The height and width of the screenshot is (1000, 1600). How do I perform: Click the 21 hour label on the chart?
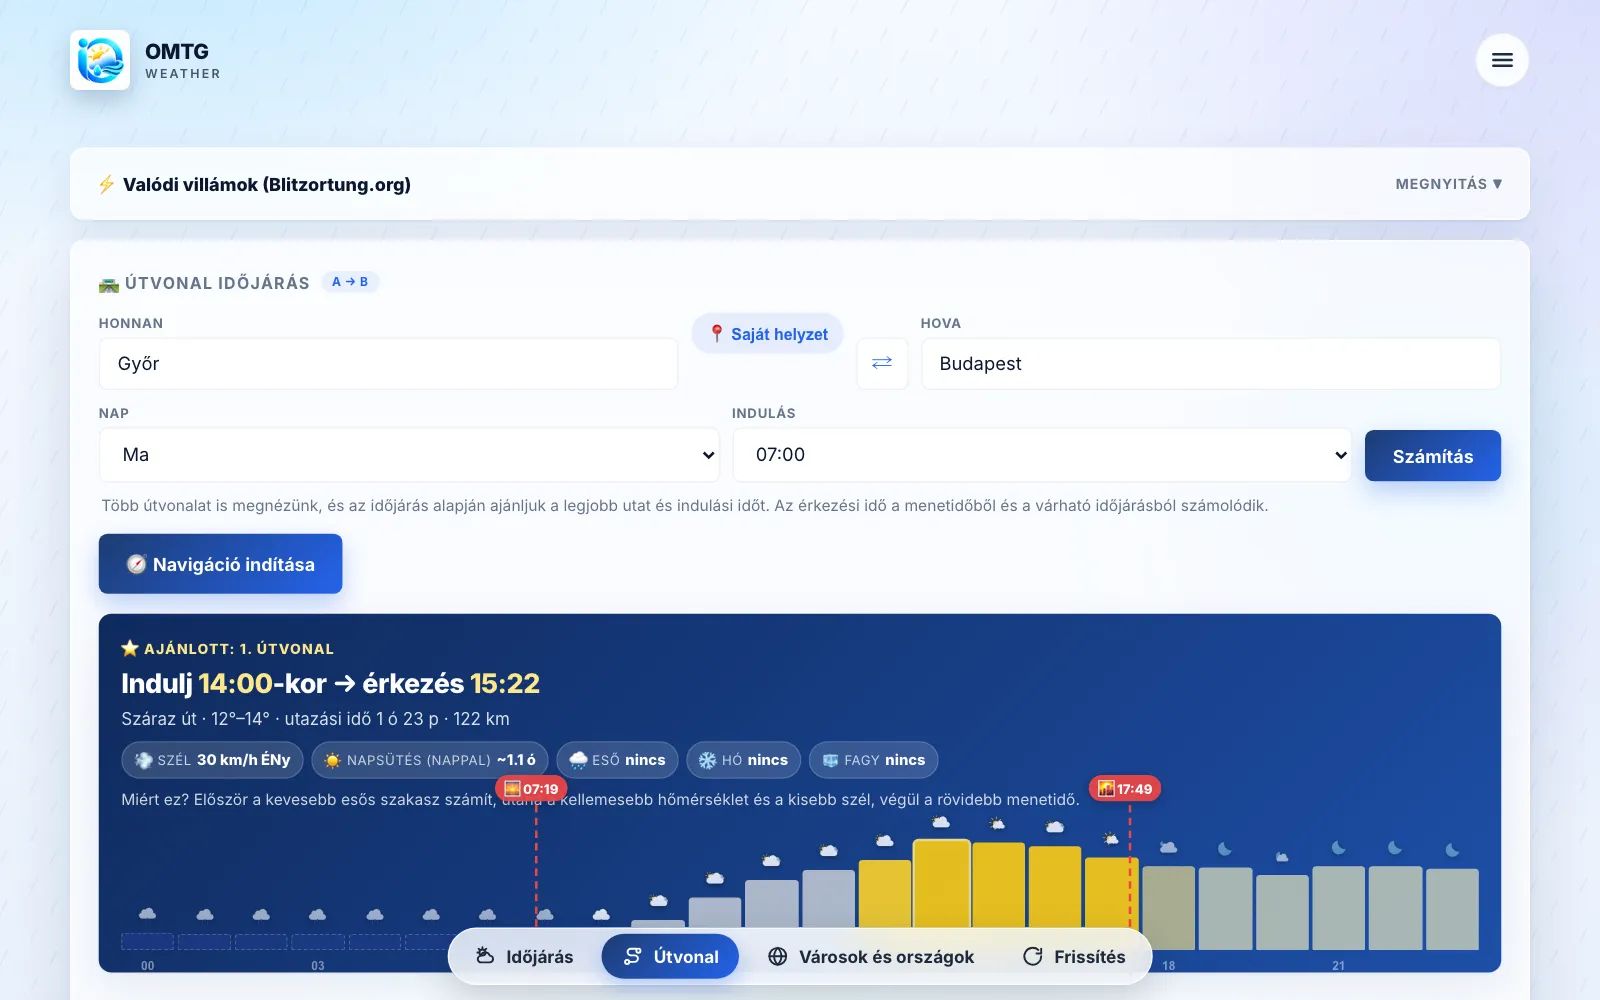(x=1338, y=966)
